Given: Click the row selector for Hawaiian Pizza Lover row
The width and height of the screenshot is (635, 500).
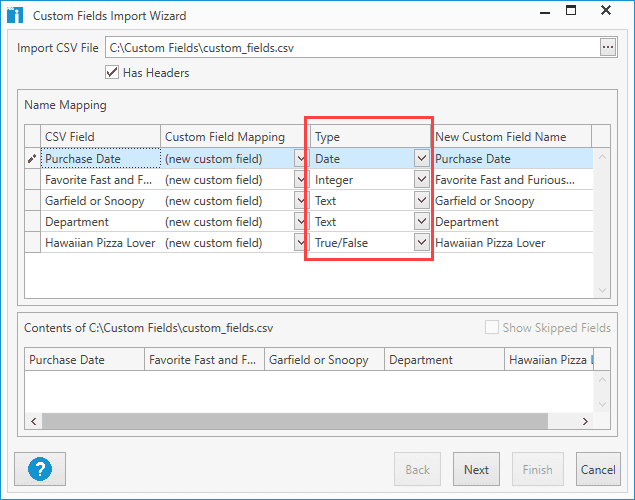Looking at the screenshot, I should point(32,243).
